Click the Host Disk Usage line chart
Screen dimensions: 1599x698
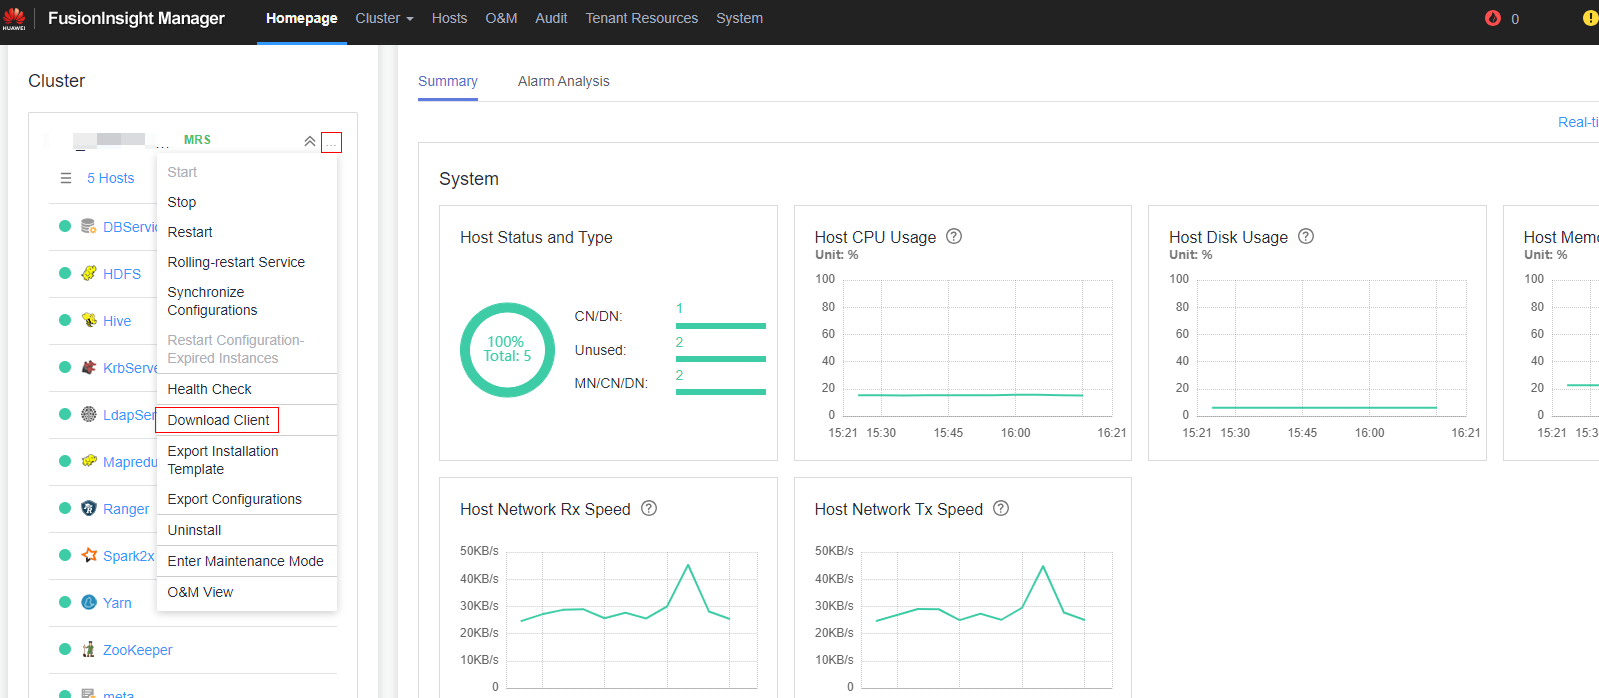(1331, 348)
